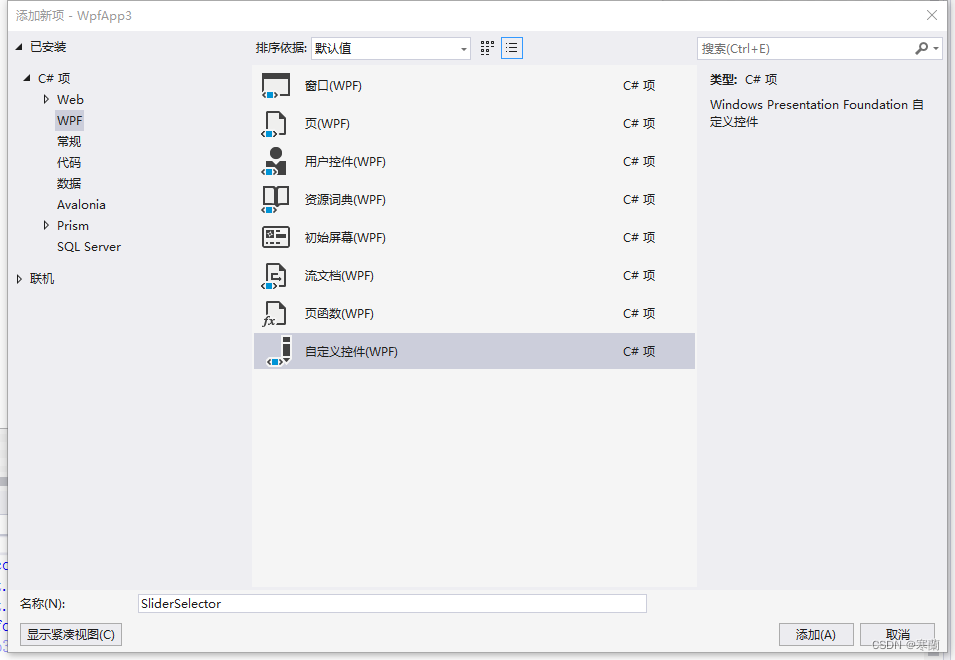The width and height of the screenshot is (955, 660).
Task: Choose the 页函数(WPF) template icon
Action: (x=274, y=313)
